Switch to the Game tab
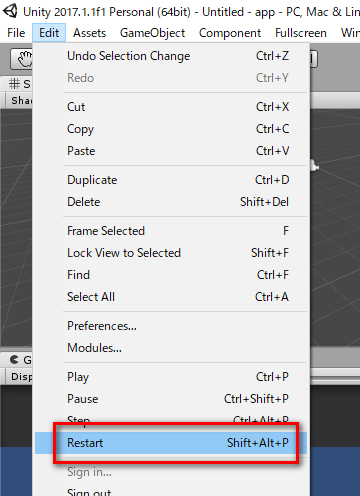360x496 pixels. (x=17, y=360)
